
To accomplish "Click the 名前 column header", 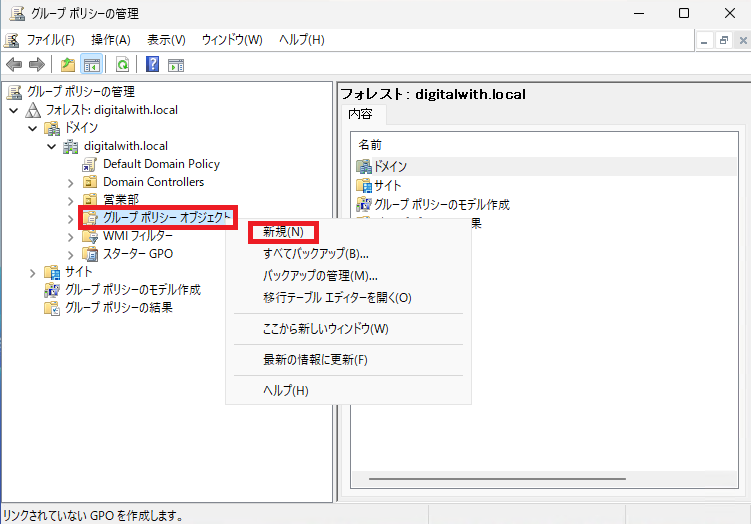I will point(370,145).
